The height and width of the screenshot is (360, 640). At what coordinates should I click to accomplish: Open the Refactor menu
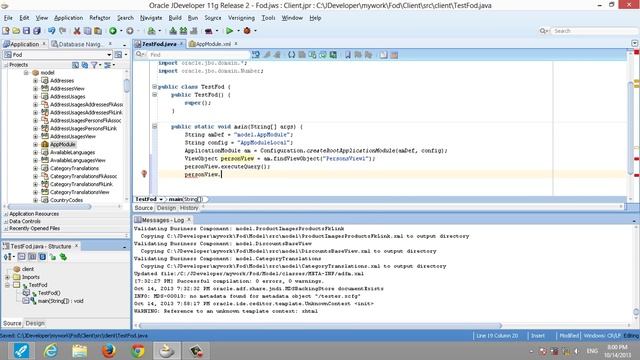[100, 18]
